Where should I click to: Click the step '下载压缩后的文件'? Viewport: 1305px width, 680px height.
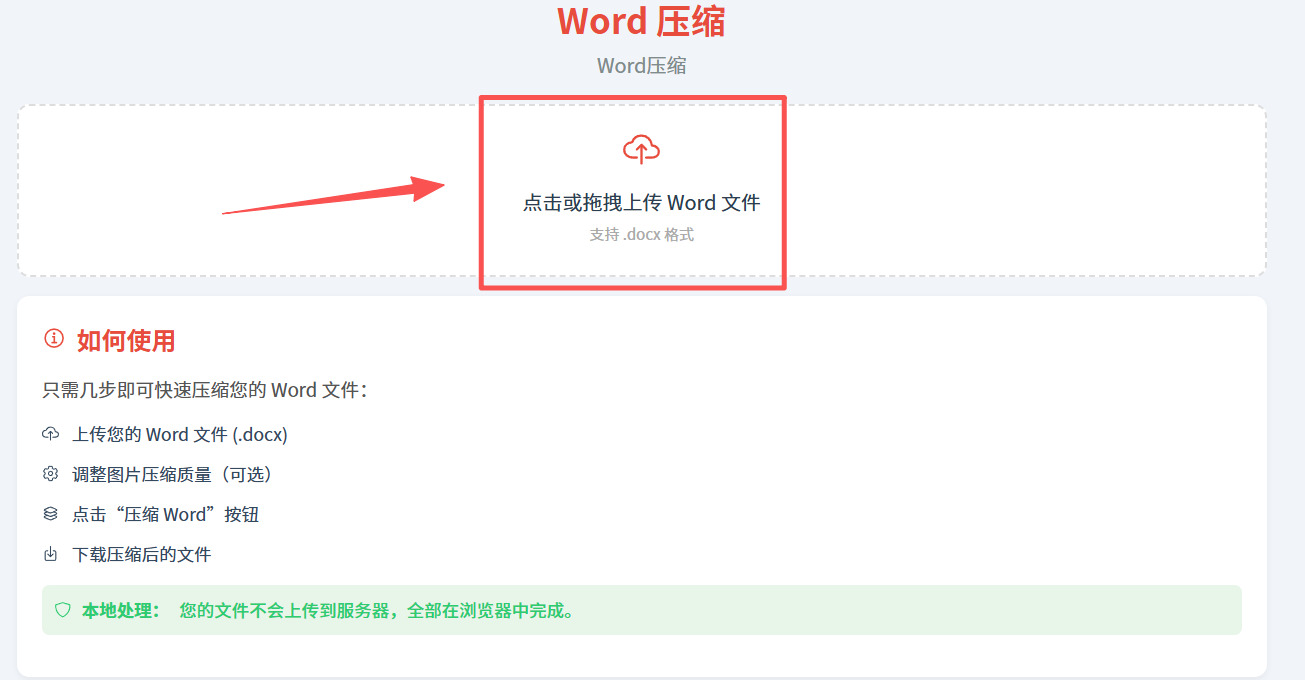(142, 555)
